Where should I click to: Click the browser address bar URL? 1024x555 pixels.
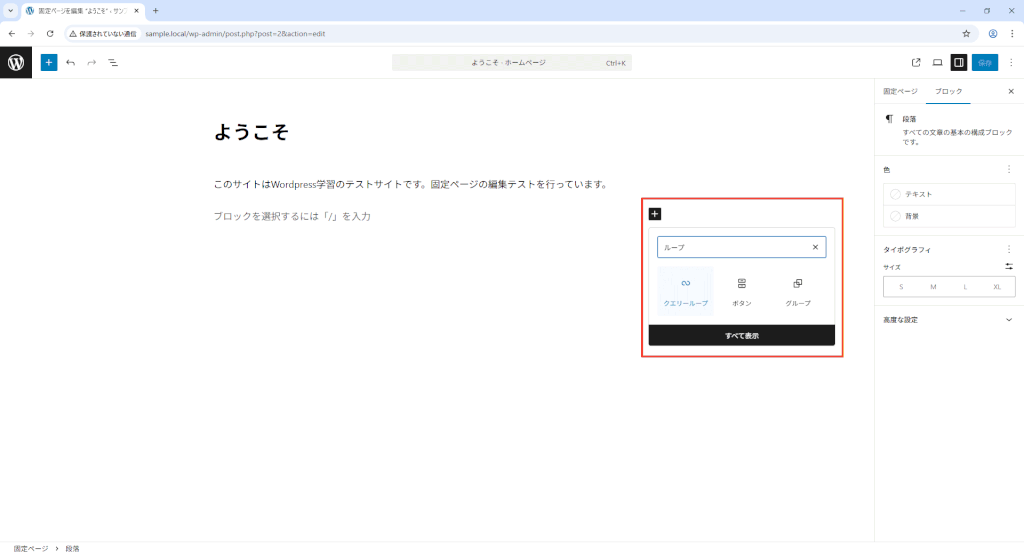tap(235, 33)
